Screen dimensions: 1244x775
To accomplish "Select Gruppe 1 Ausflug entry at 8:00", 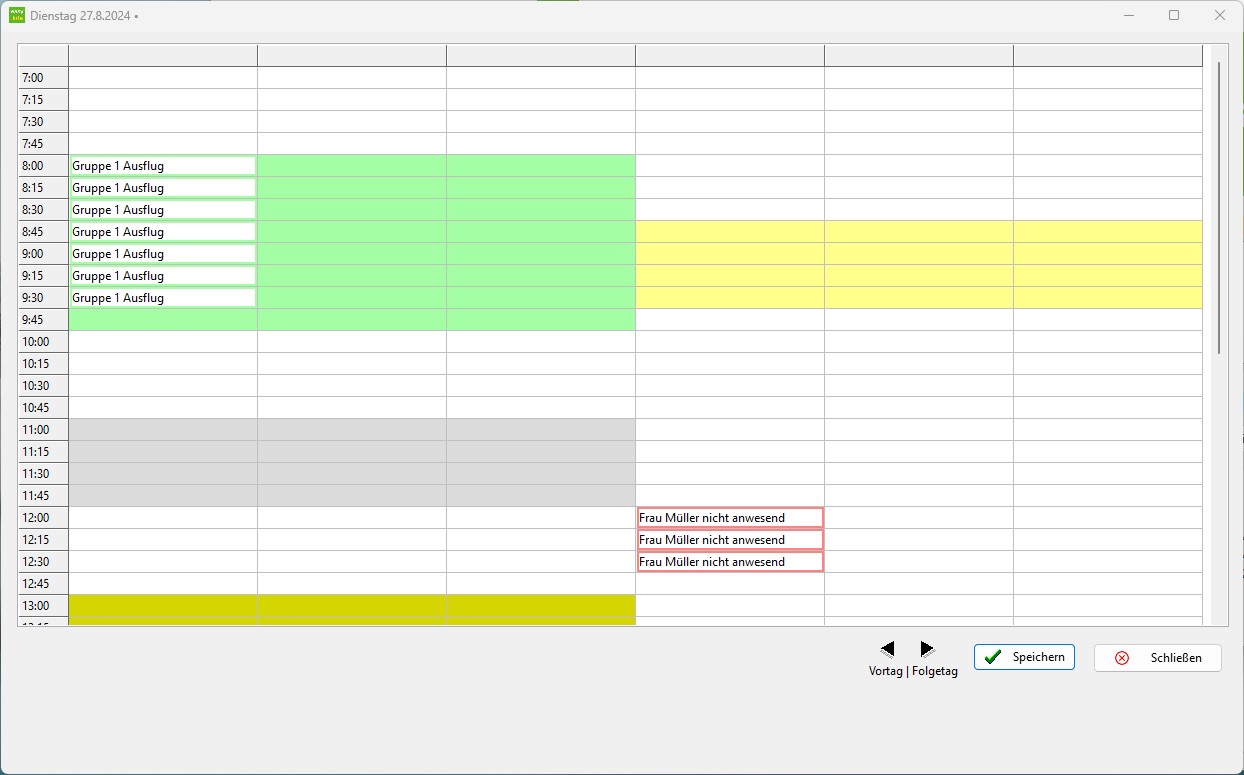I will 163,166.
